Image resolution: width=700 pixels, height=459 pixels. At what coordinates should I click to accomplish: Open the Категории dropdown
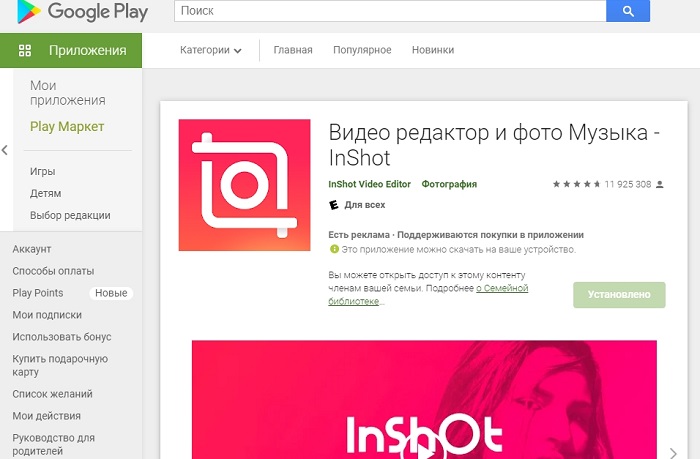tap(210, 50)
